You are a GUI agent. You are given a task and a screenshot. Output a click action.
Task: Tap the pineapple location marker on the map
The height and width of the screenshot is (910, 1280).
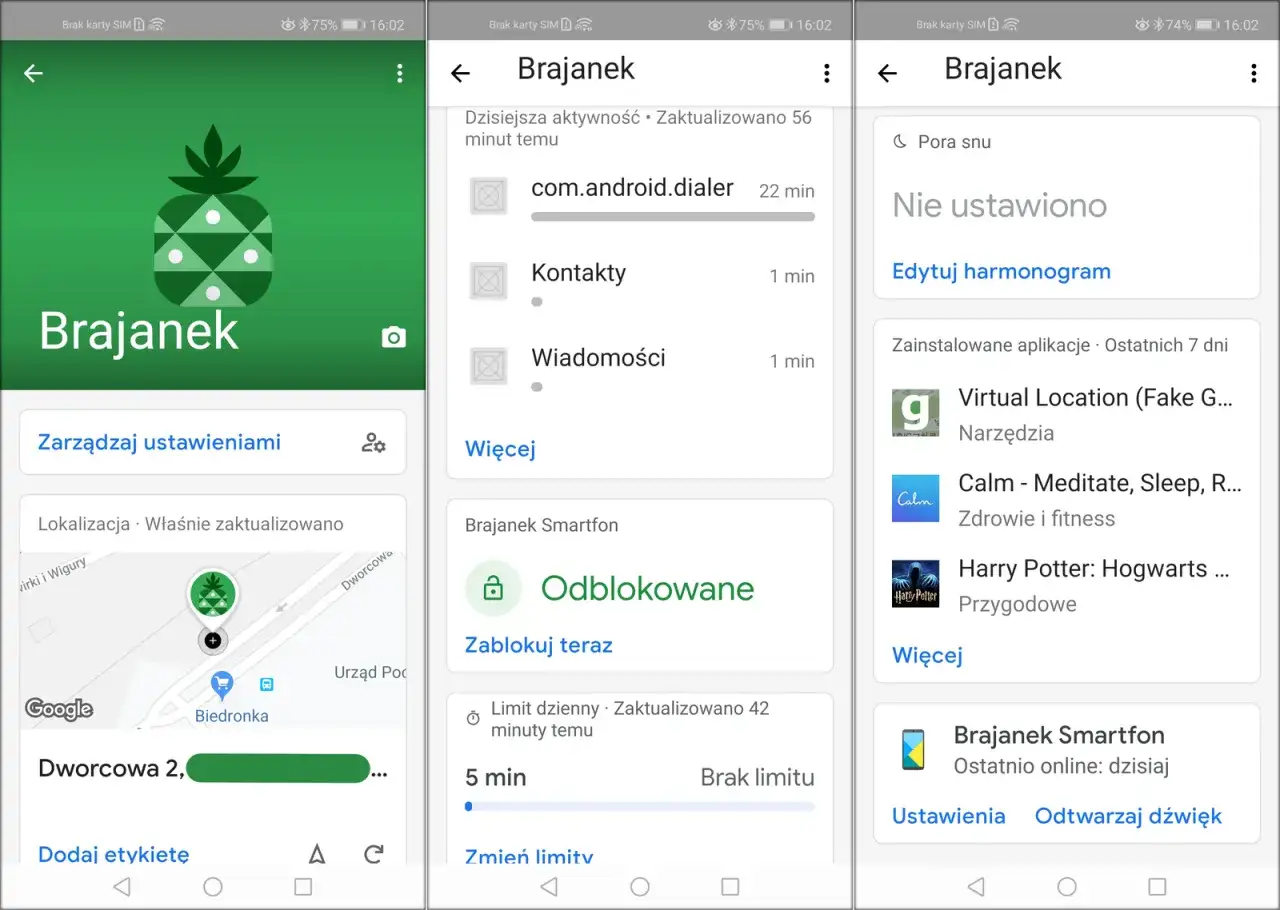[212, 598]
